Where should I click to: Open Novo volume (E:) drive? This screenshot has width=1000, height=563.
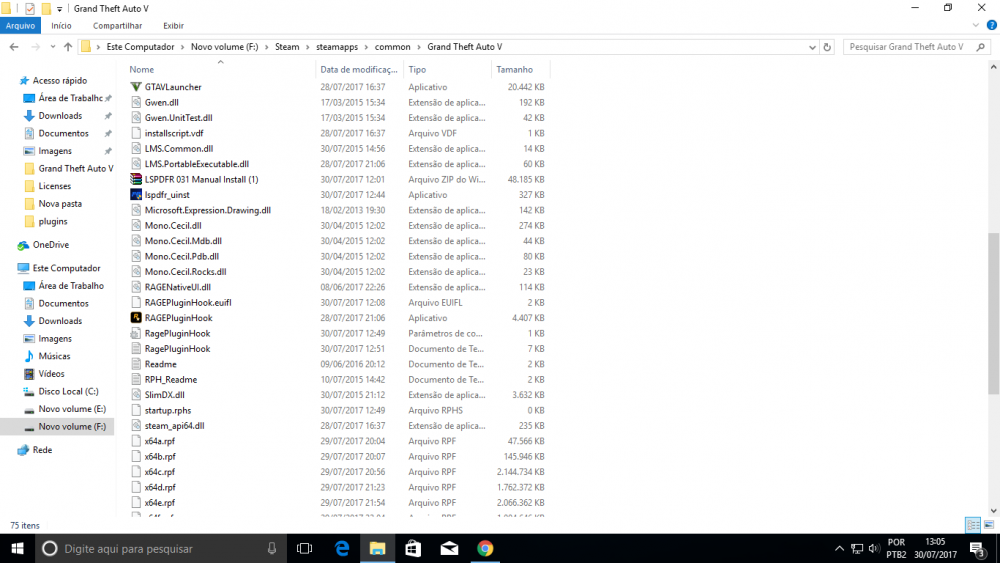pos(72,409)
